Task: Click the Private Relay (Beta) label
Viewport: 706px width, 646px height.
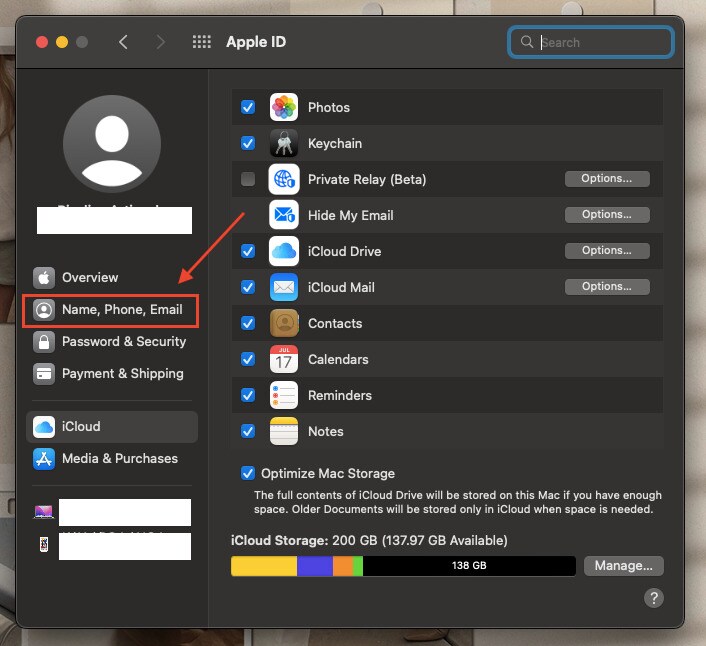Action: pyautogui.click(x=367, y=180)
